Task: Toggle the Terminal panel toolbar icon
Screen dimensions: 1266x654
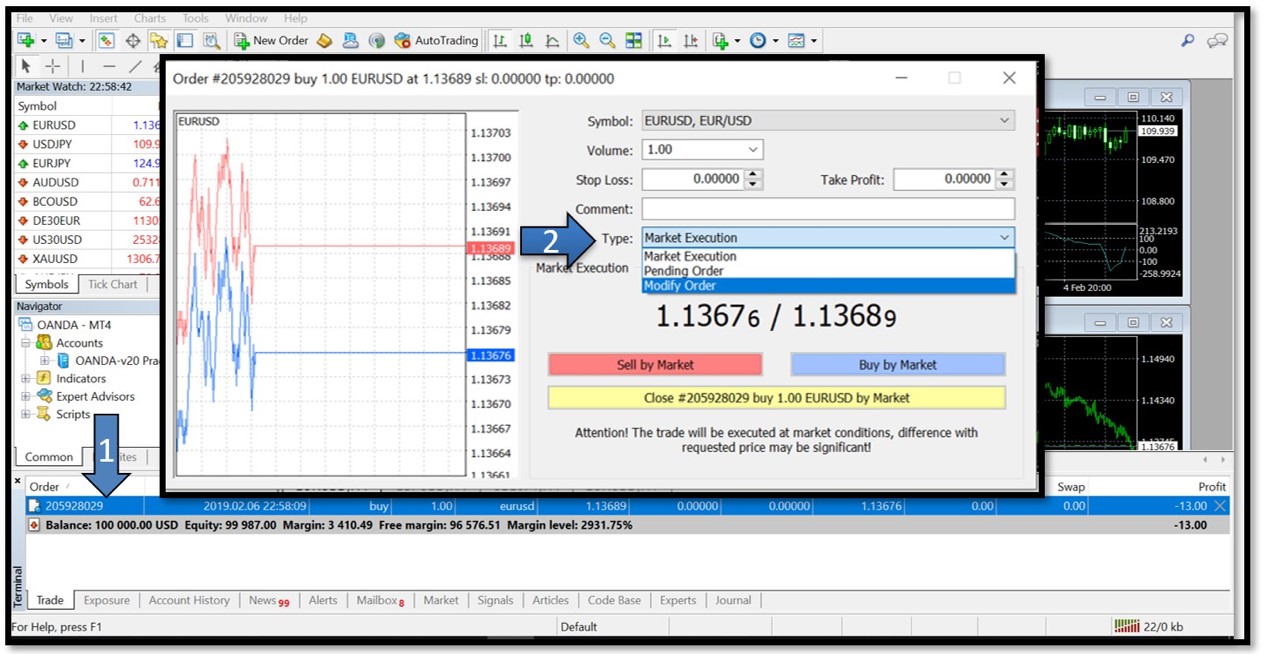Action: click(x=185, y=41)
